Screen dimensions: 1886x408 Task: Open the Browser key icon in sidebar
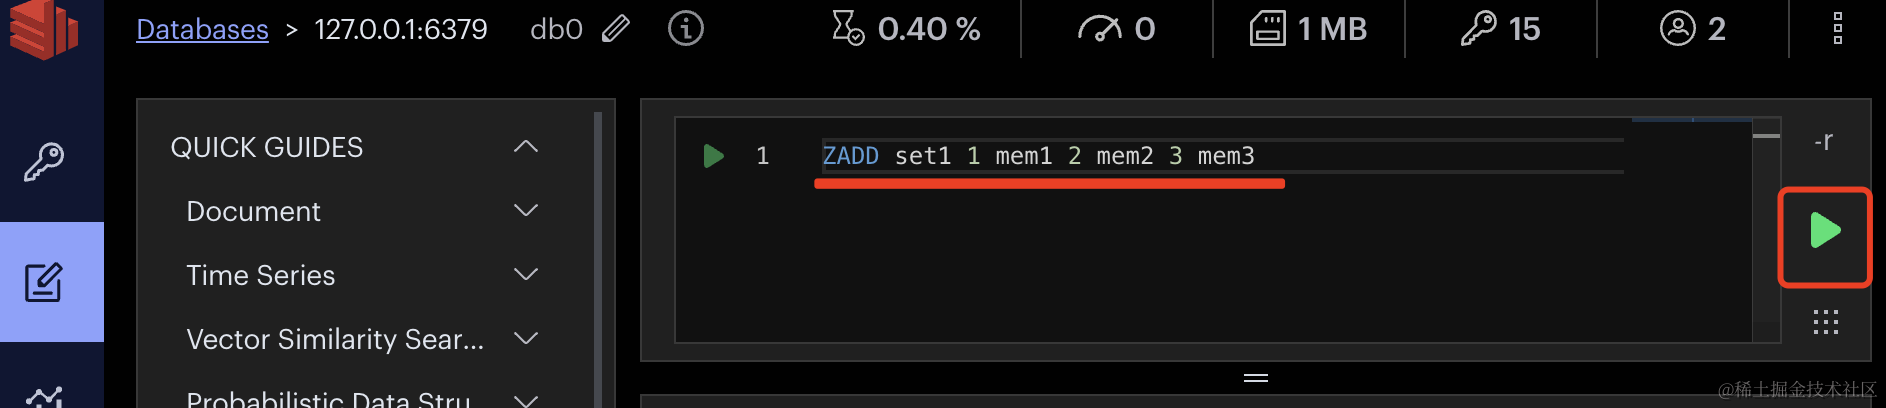click(x=44, y=162)
